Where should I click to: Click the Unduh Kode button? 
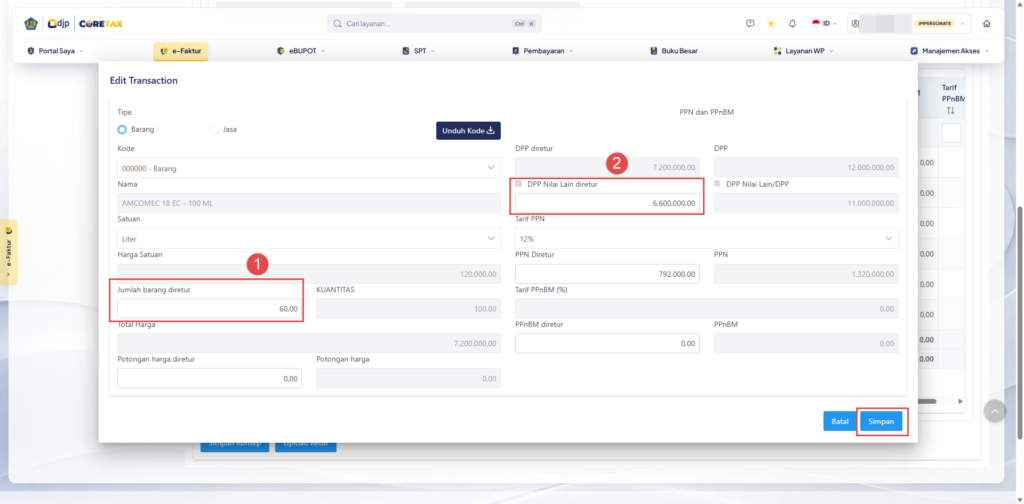tap(468, 130)
